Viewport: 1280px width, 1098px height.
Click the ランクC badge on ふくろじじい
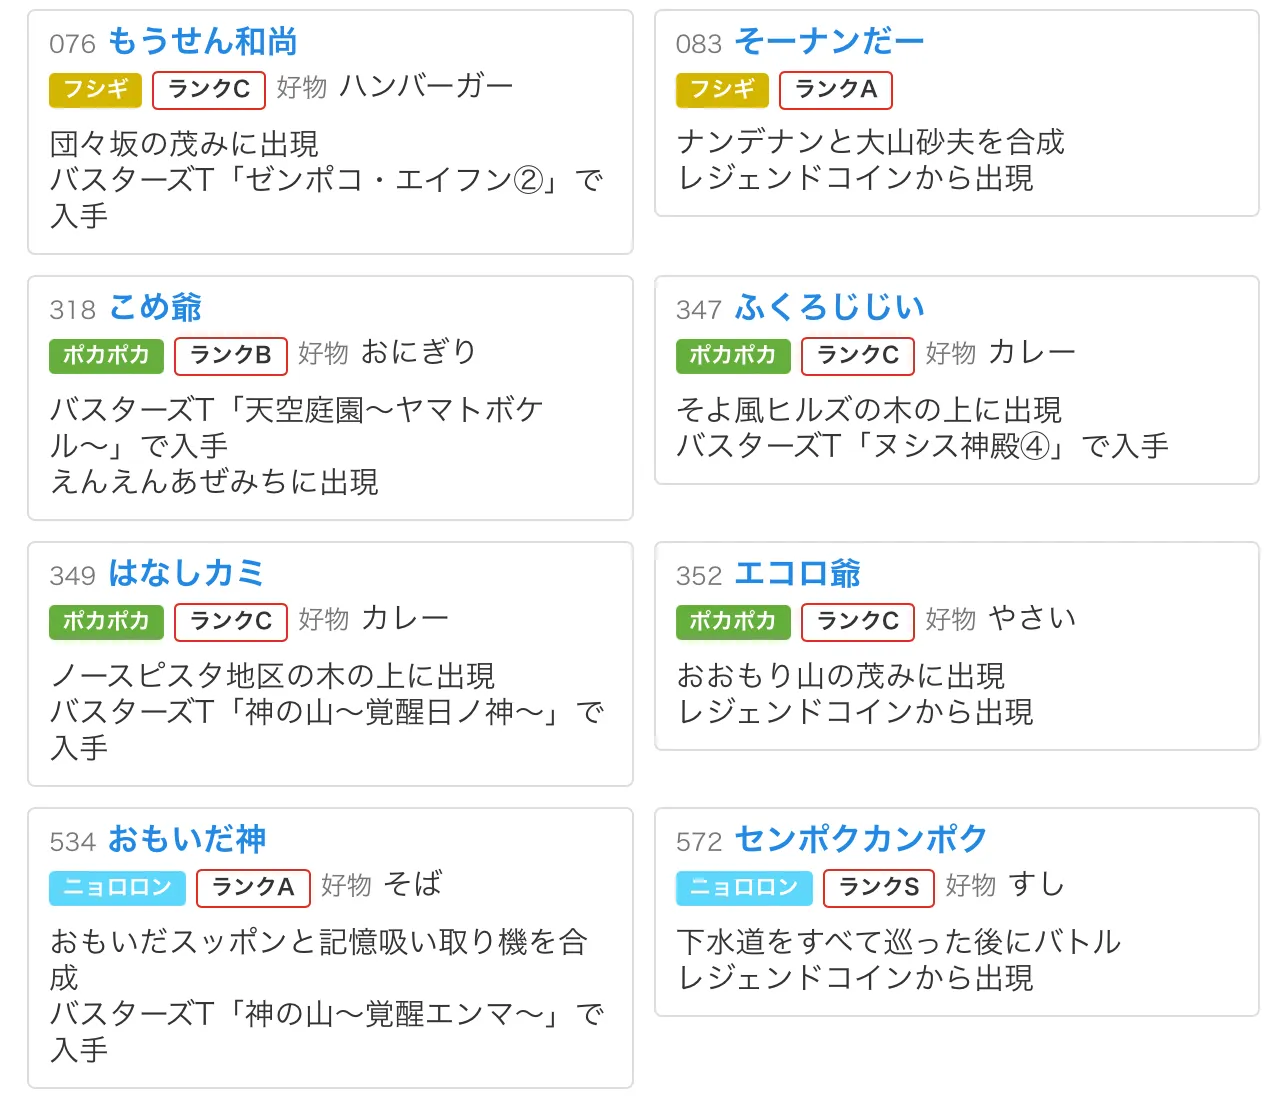click(858, 356)
